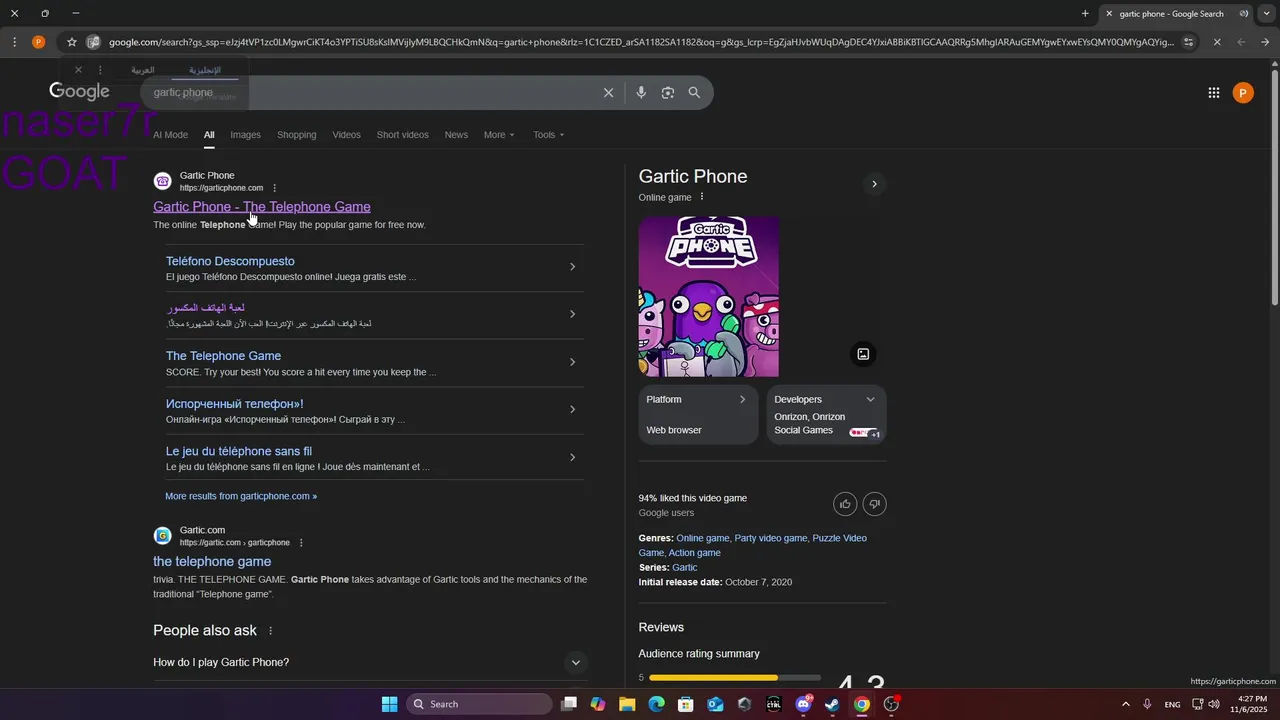Screen dimensions: 1280x720
Task: Open the Google account avatar menu
Action: [1243, 93]
